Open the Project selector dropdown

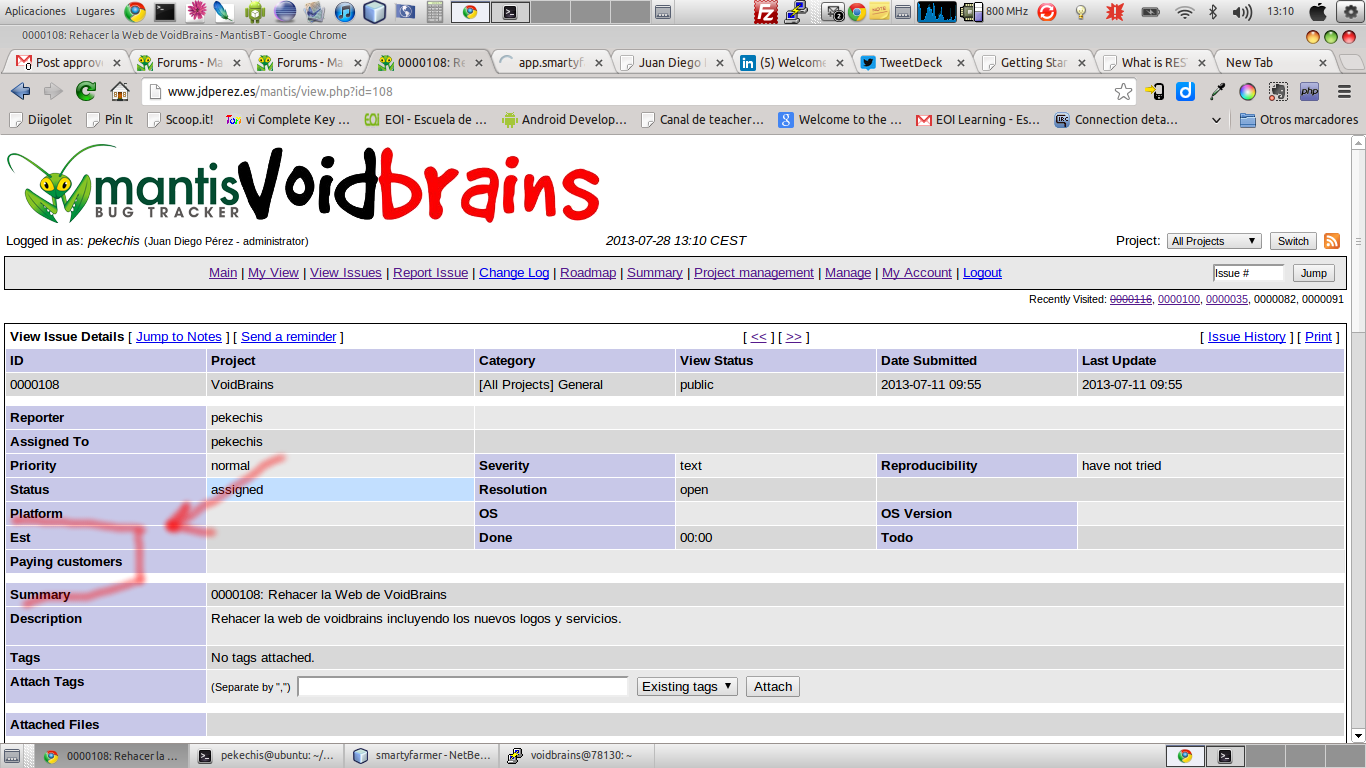tap(1214, 241)
